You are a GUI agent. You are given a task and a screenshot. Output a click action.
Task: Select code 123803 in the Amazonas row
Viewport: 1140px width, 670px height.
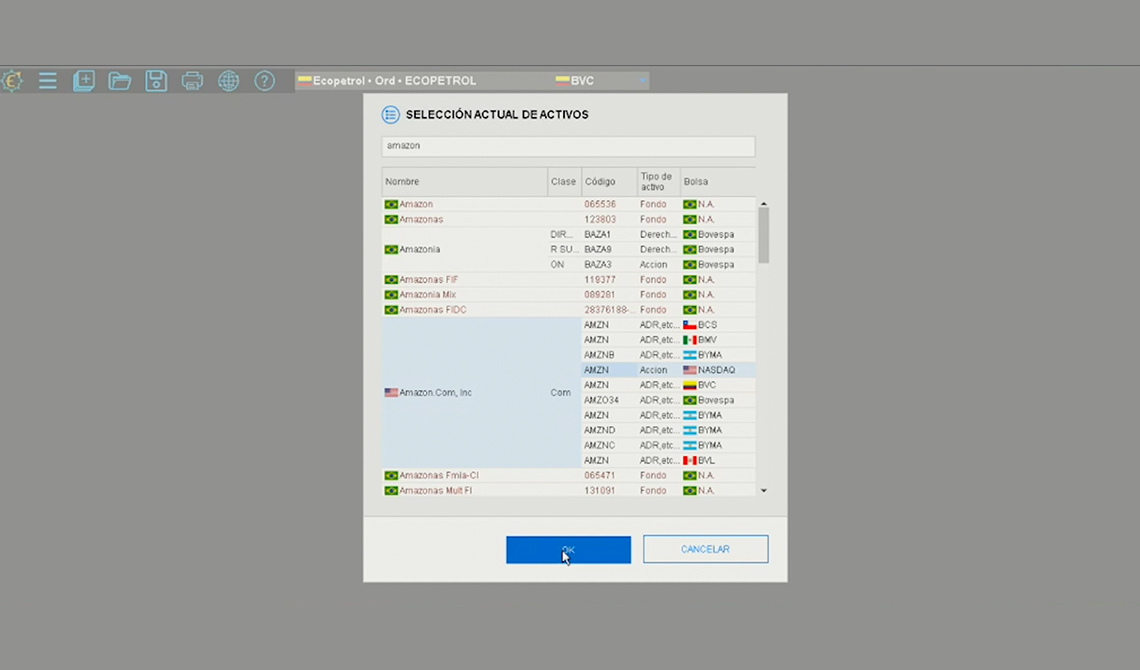click(600, 219)
